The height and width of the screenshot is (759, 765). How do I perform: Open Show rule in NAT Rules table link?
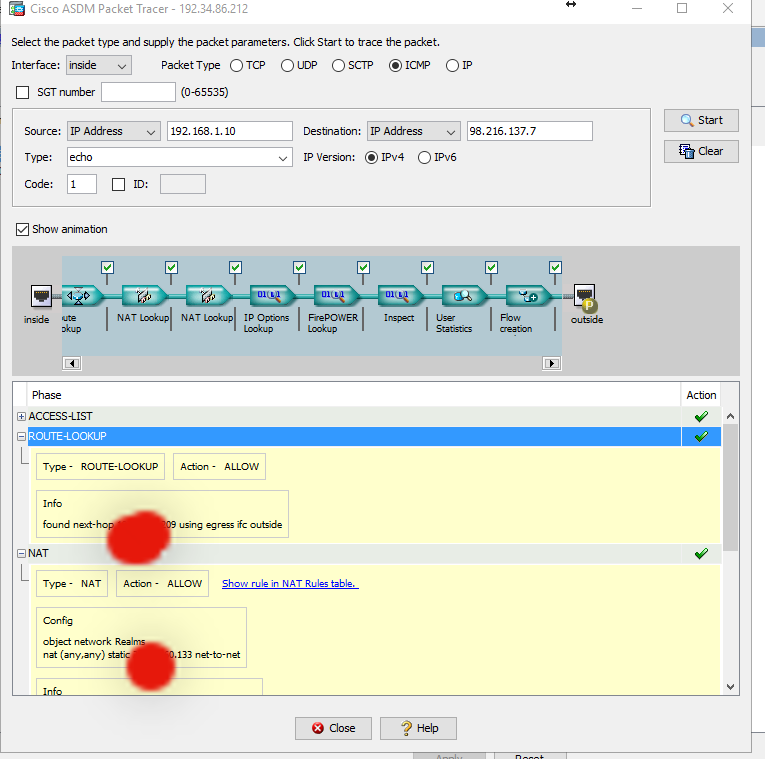pos(290,583)
